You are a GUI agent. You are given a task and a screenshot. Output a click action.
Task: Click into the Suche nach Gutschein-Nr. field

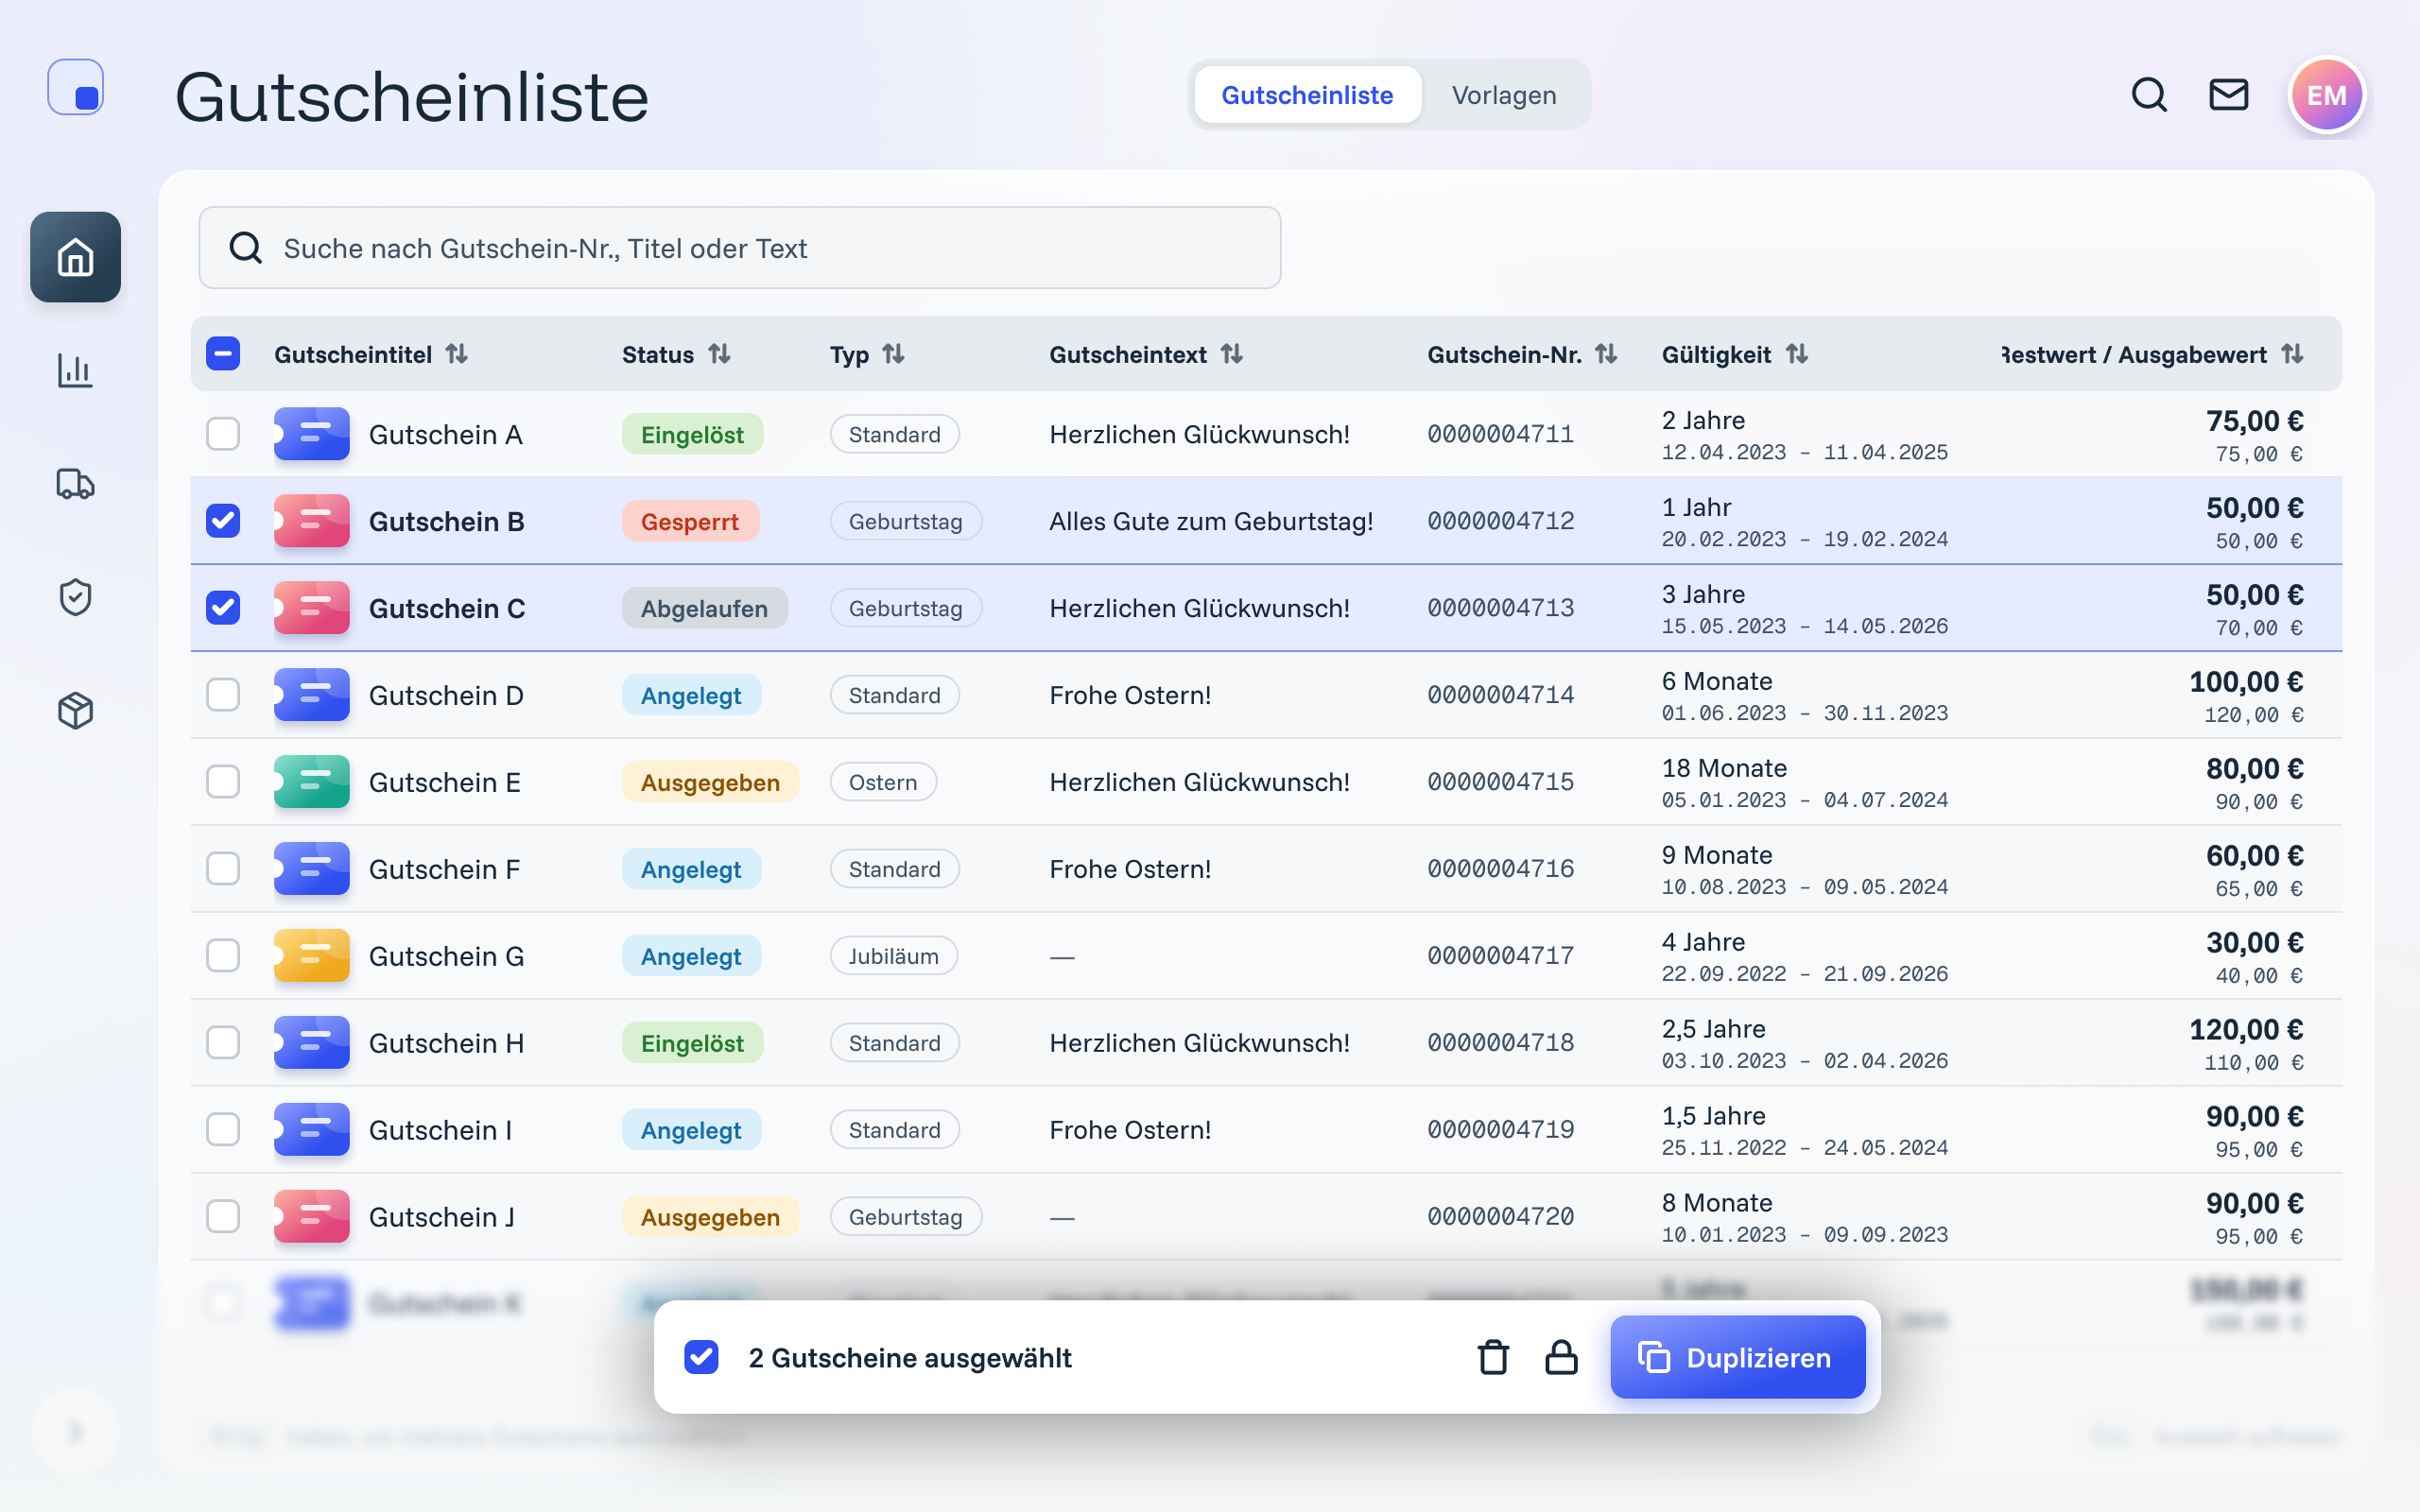(x=740, y=248)
